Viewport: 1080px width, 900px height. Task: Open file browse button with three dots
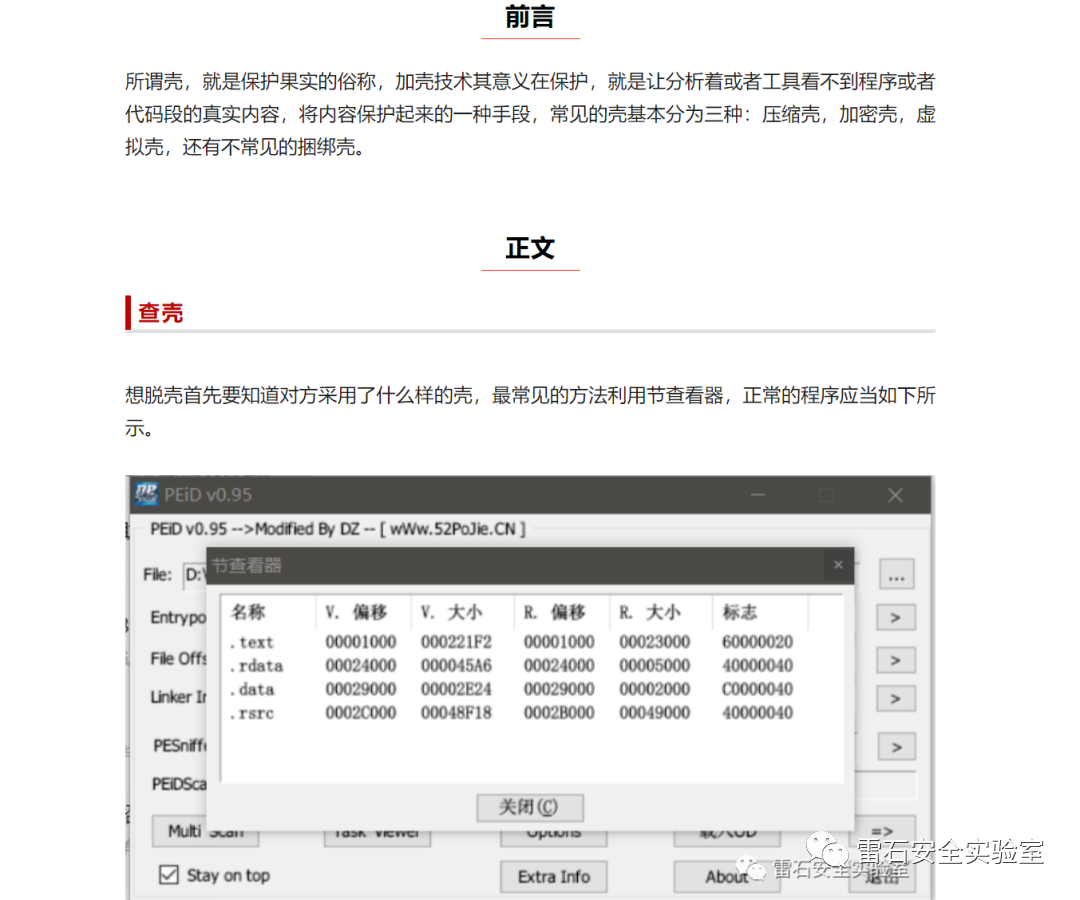point(896,574)
